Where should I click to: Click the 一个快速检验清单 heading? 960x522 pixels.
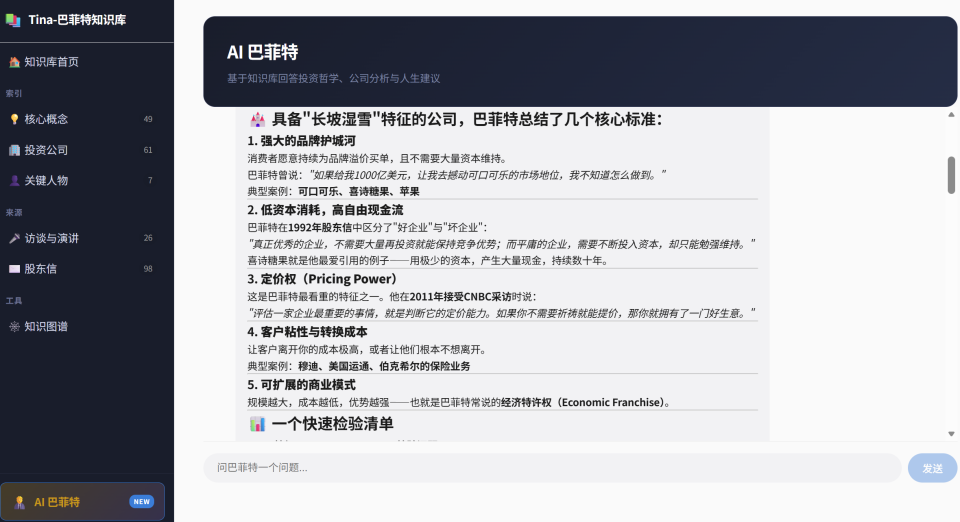[x=332, y=423]
